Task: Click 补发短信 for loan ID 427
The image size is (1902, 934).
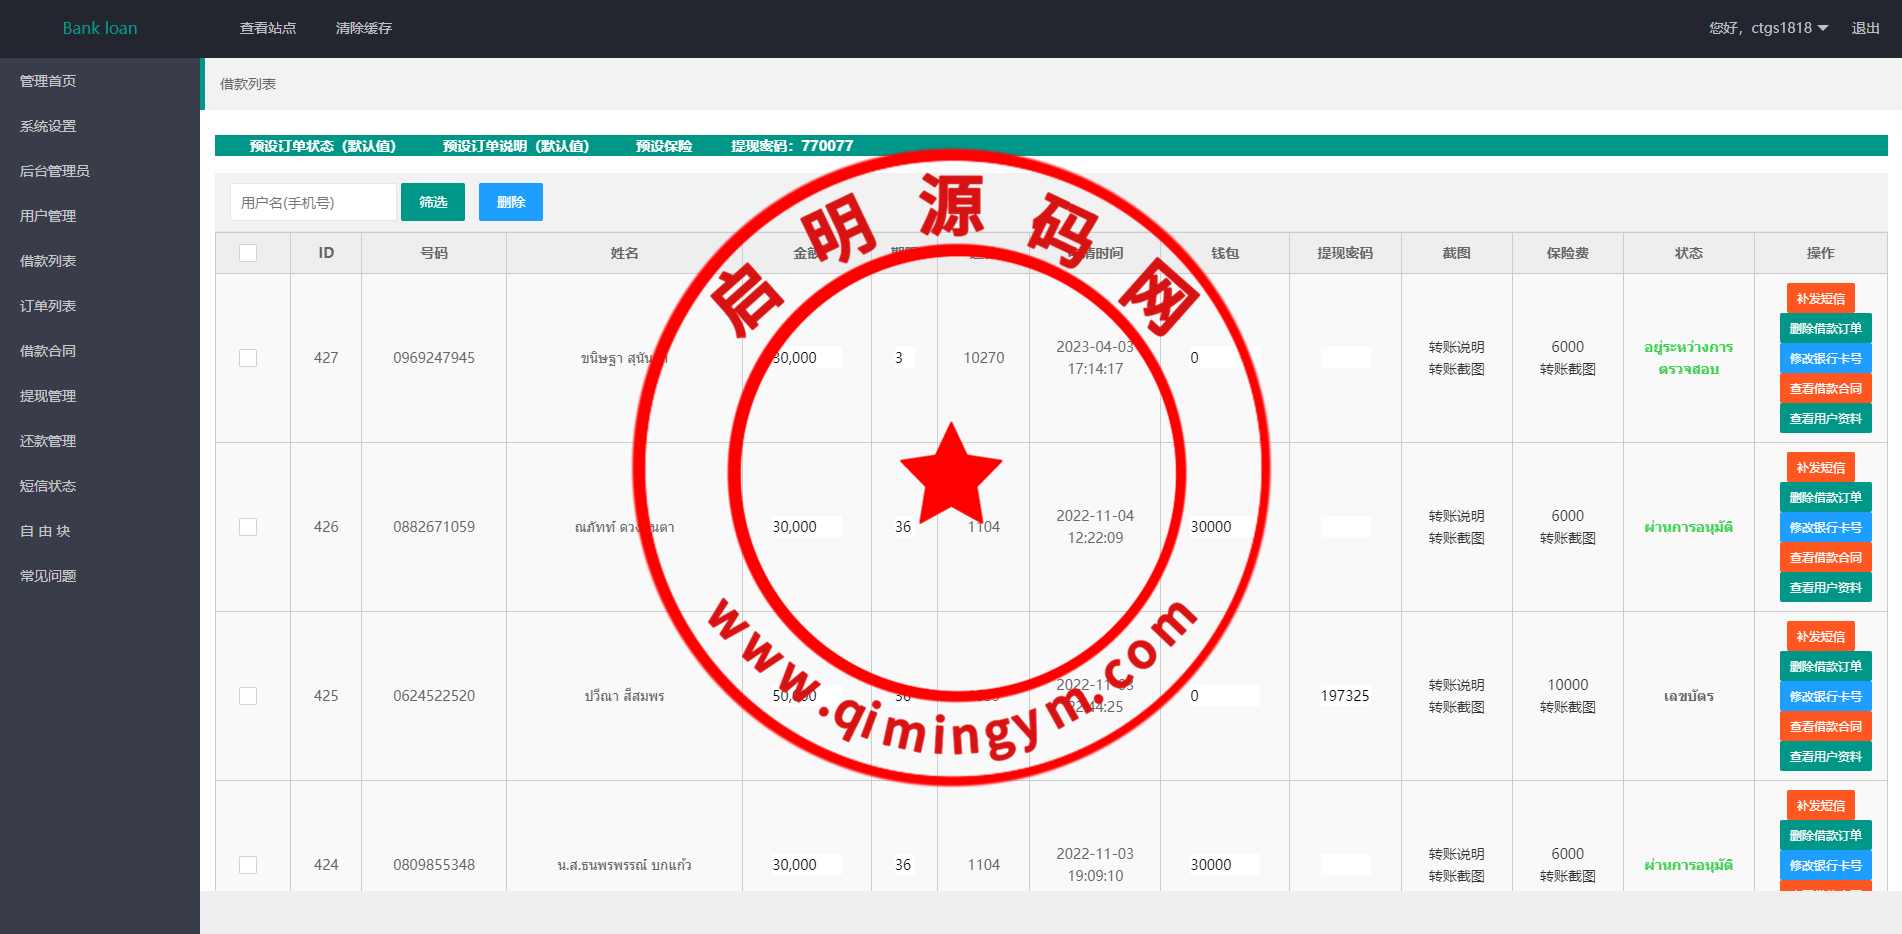Action: click(1820, 299)
